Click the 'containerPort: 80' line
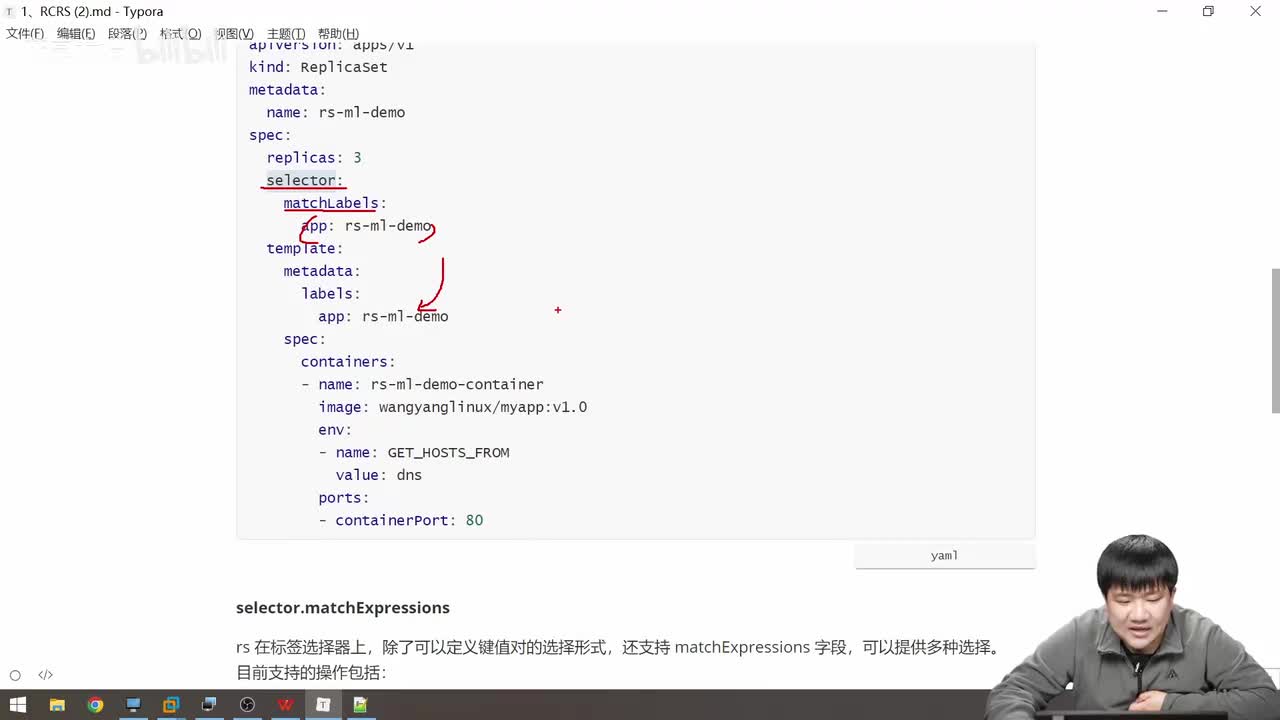The width and height of the screenshot is (1280, 720). [401, 520]
